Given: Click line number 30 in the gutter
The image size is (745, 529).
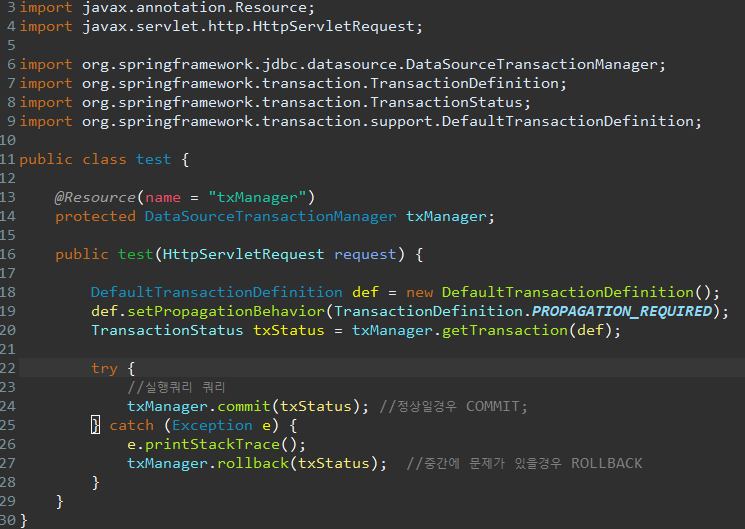Looking at the screenshot, I should (8, 520).
